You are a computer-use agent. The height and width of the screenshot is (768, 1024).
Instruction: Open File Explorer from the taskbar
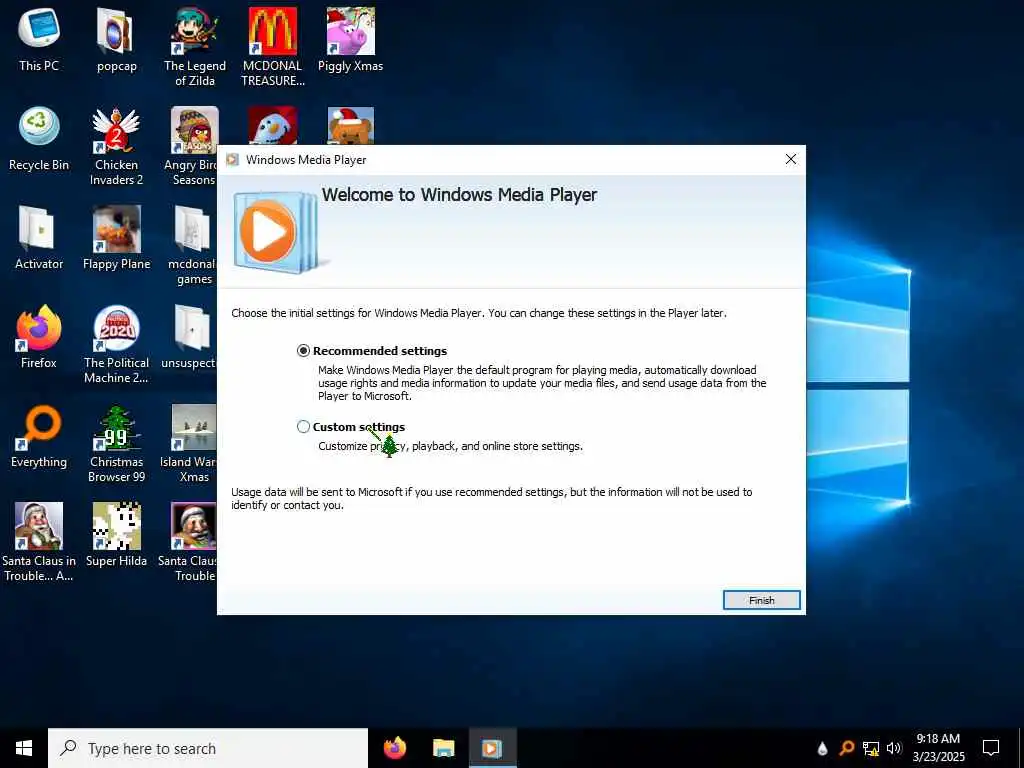[443, 748]
